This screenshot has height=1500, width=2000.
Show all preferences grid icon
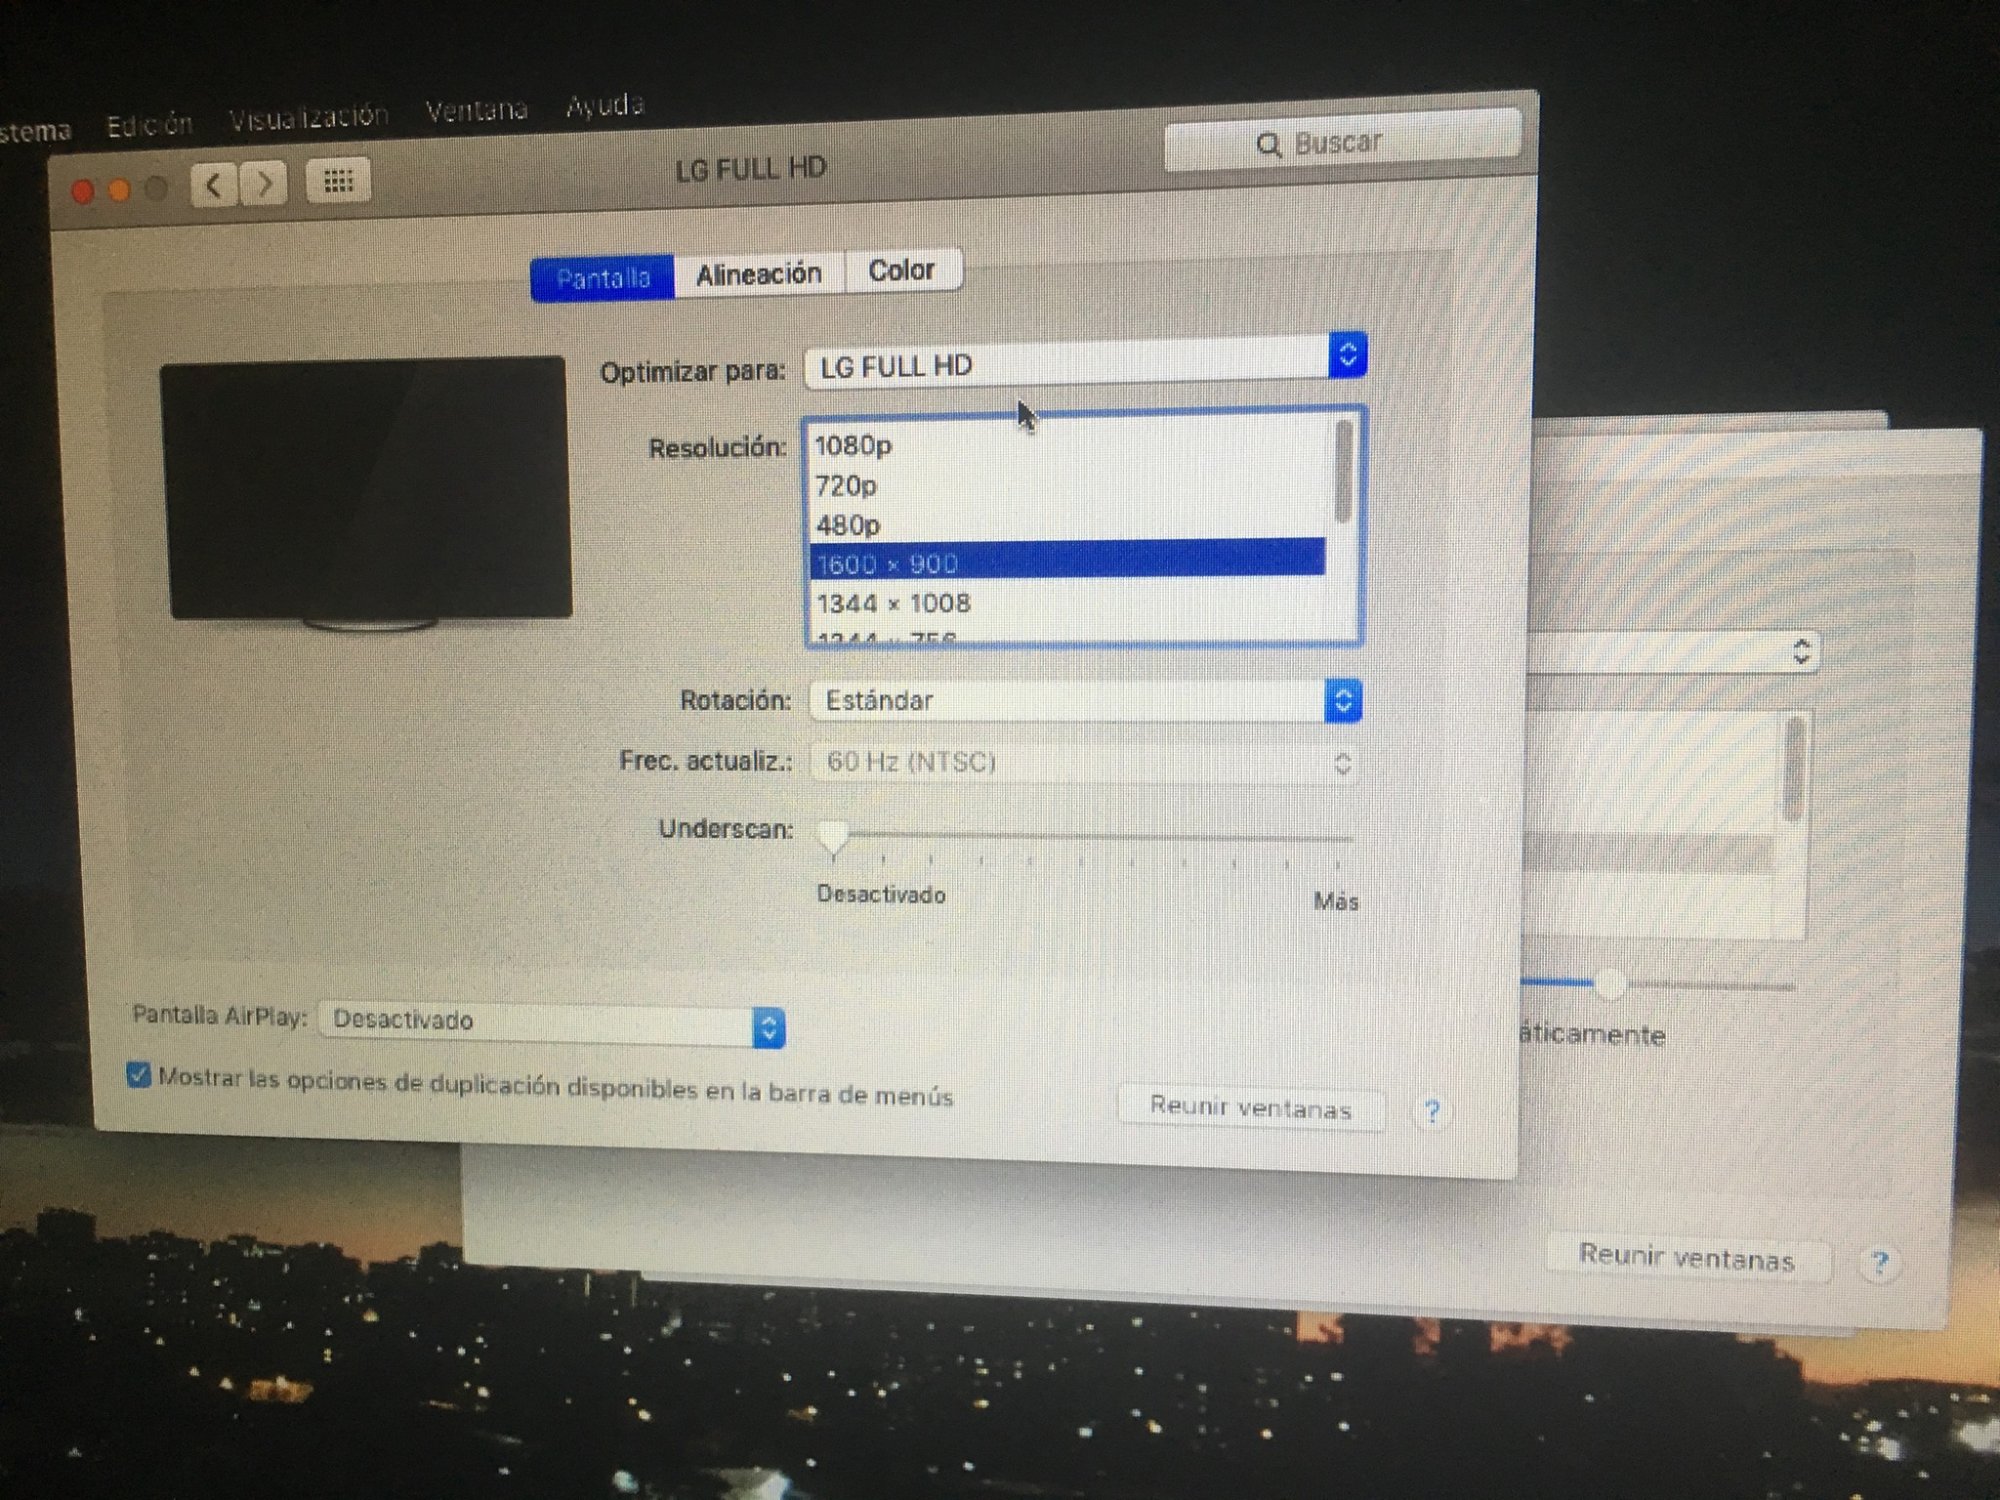(338, 181)
